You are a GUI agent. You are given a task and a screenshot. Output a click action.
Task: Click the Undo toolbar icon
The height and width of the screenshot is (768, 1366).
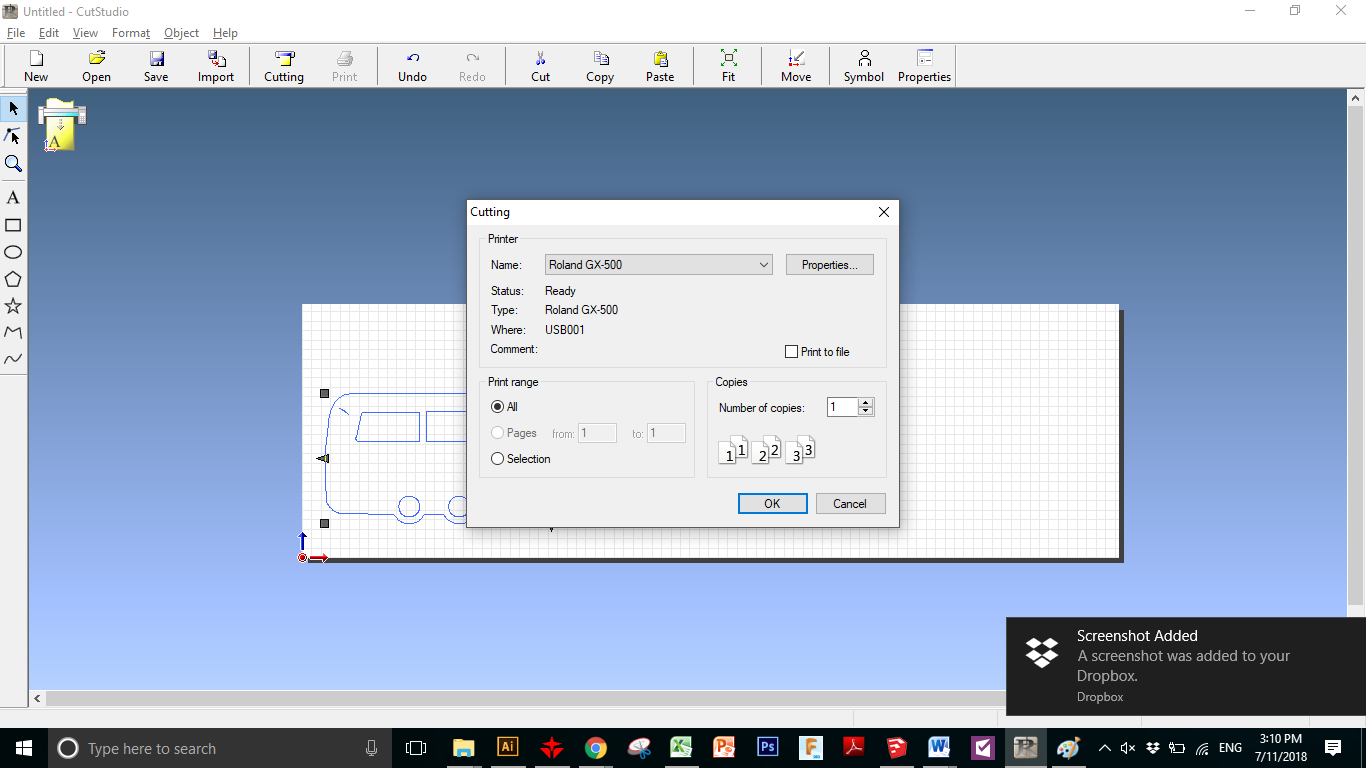[412, 66]
